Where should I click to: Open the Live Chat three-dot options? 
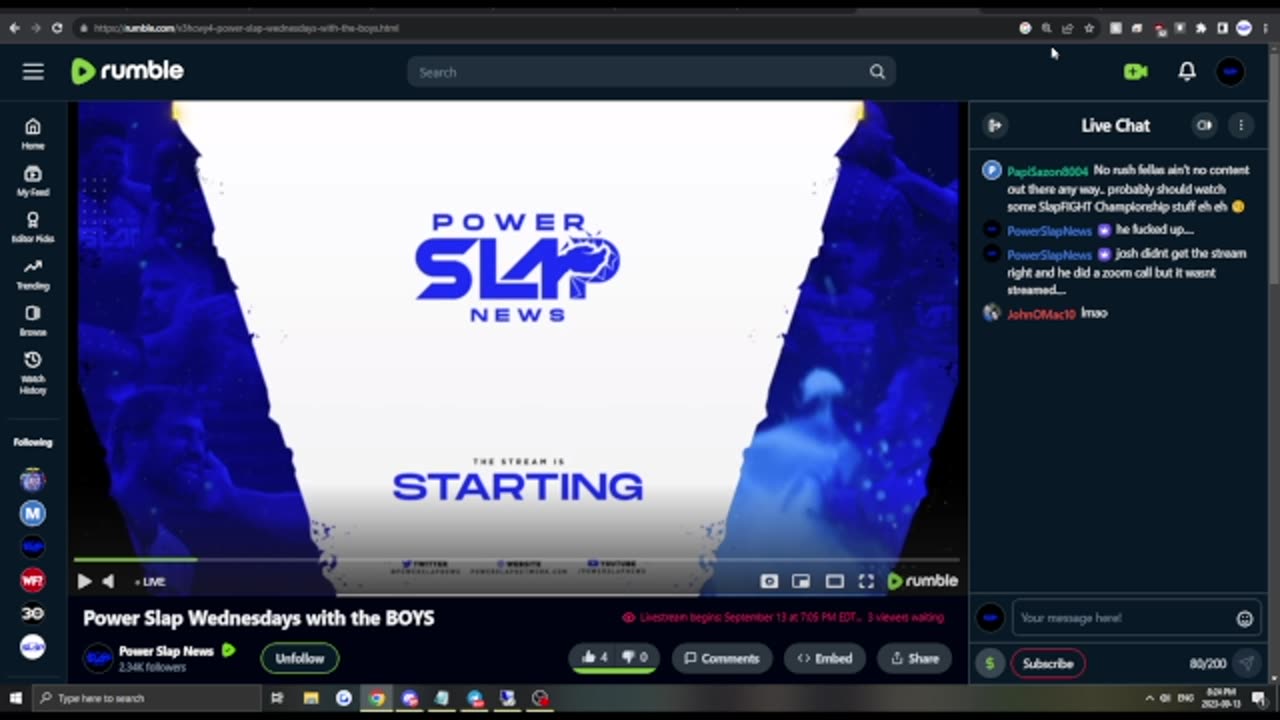pyautogui.click(x=1241, y=125)
